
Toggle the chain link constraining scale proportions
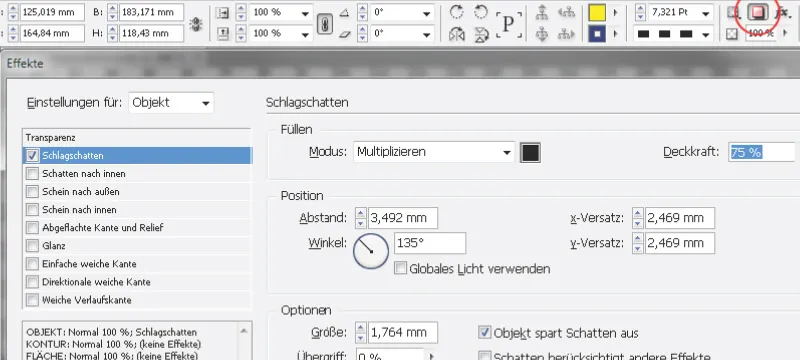point(324,23)
